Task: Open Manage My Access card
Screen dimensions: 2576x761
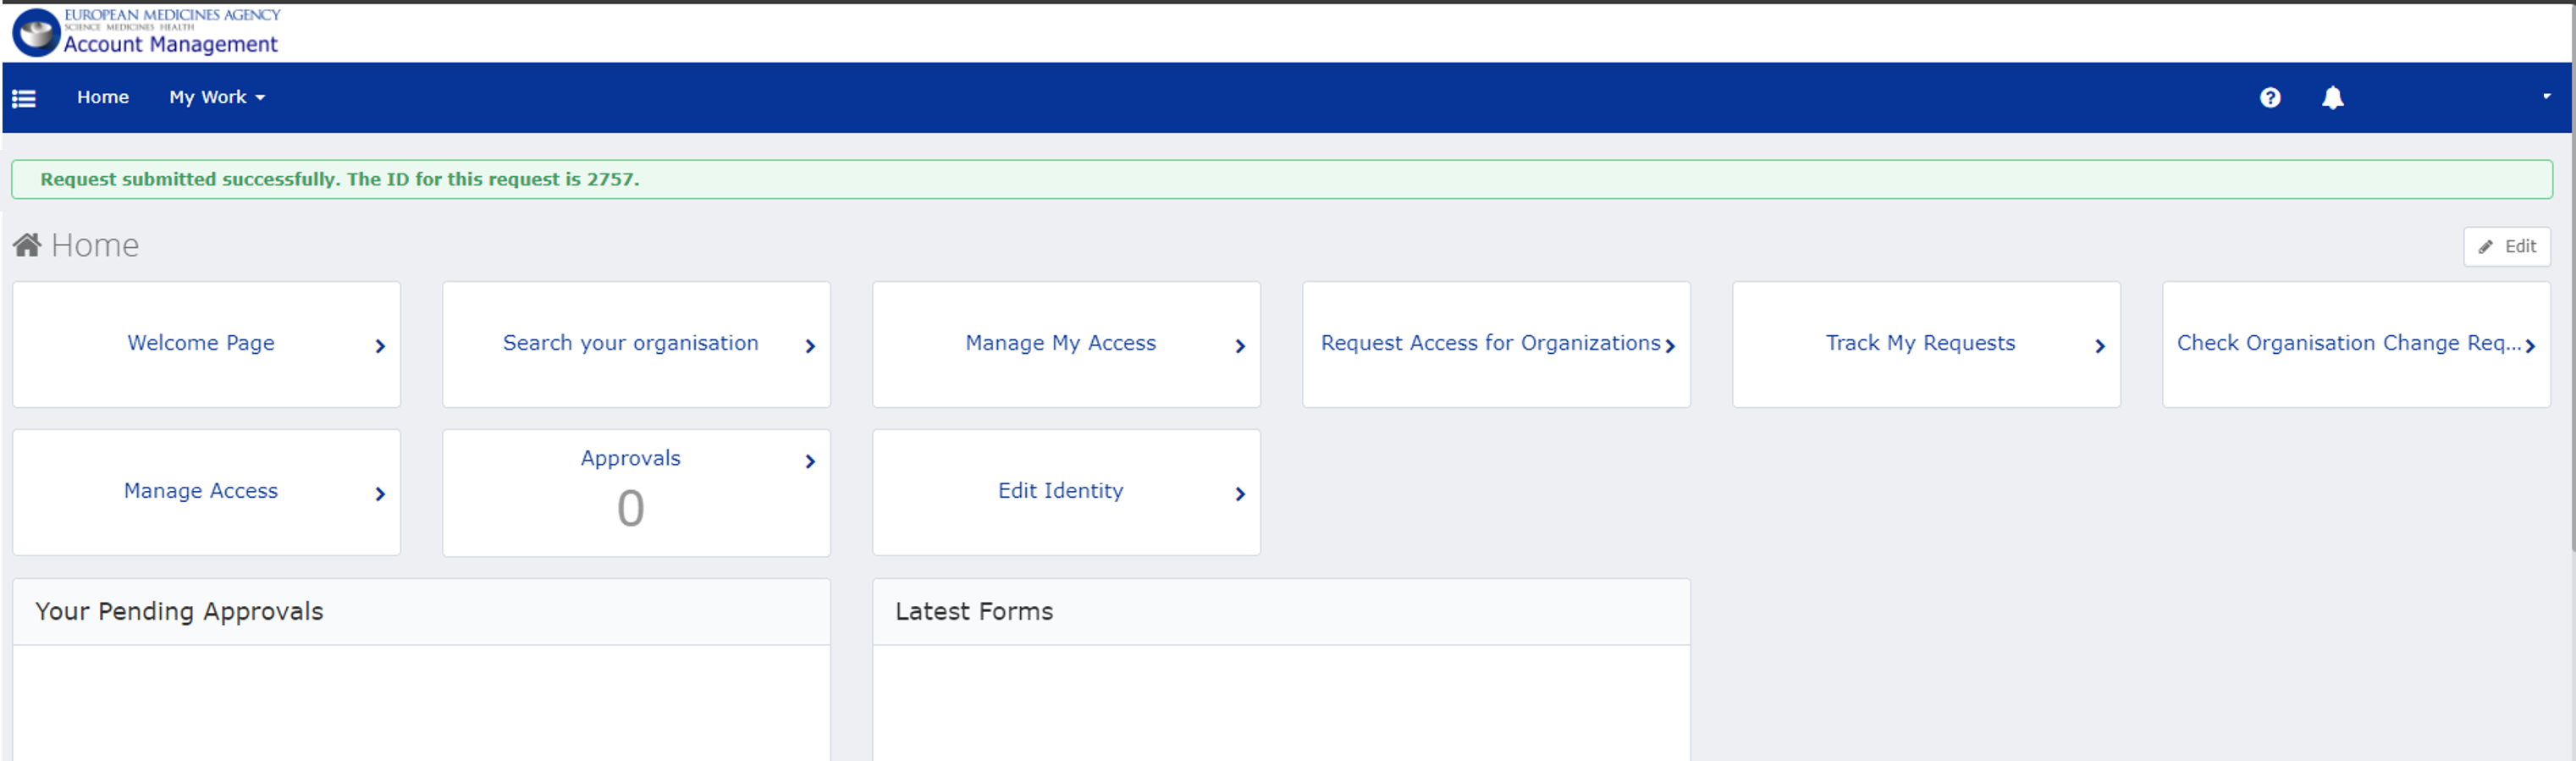Action: (x=1060, y=343)
